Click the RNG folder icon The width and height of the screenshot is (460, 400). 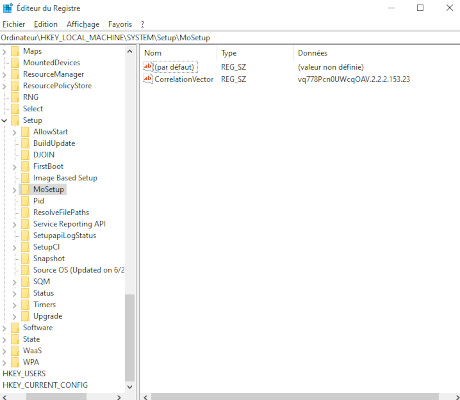(15, 97)
